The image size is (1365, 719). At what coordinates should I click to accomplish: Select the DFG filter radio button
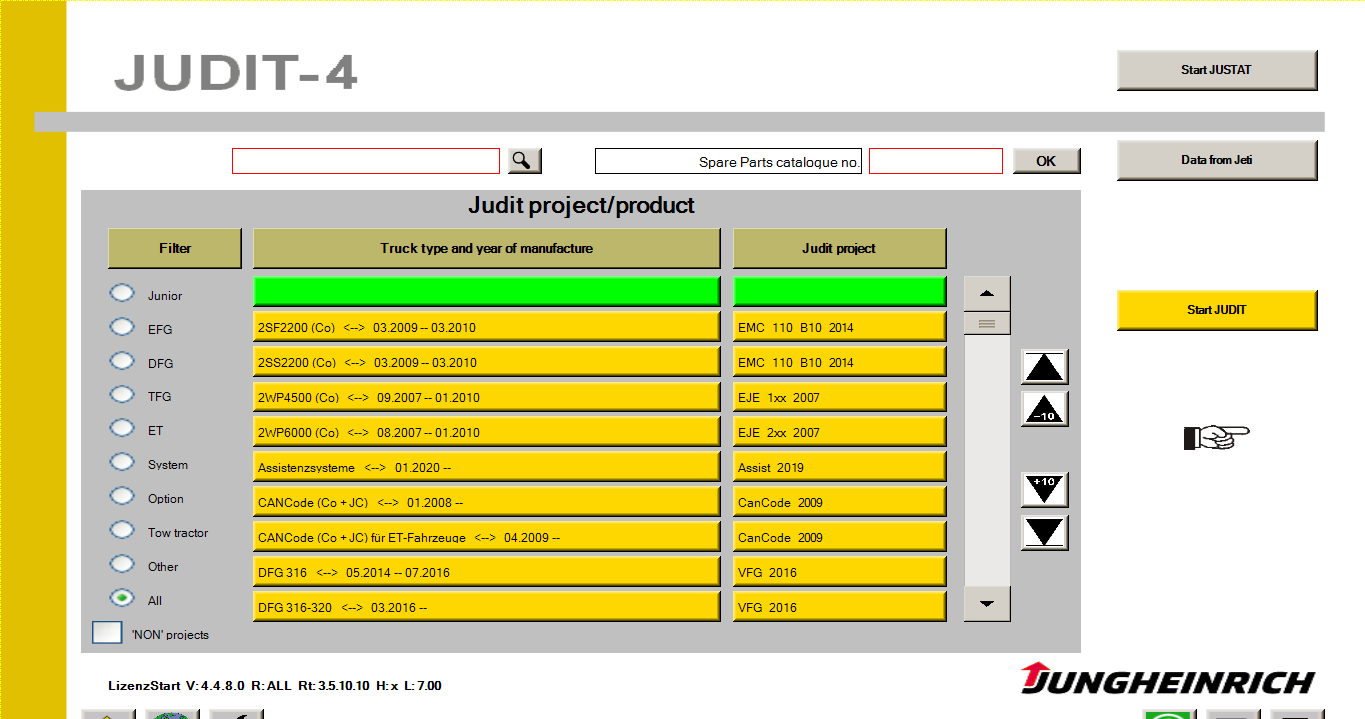pyautogui.click(x=122, y=361)
